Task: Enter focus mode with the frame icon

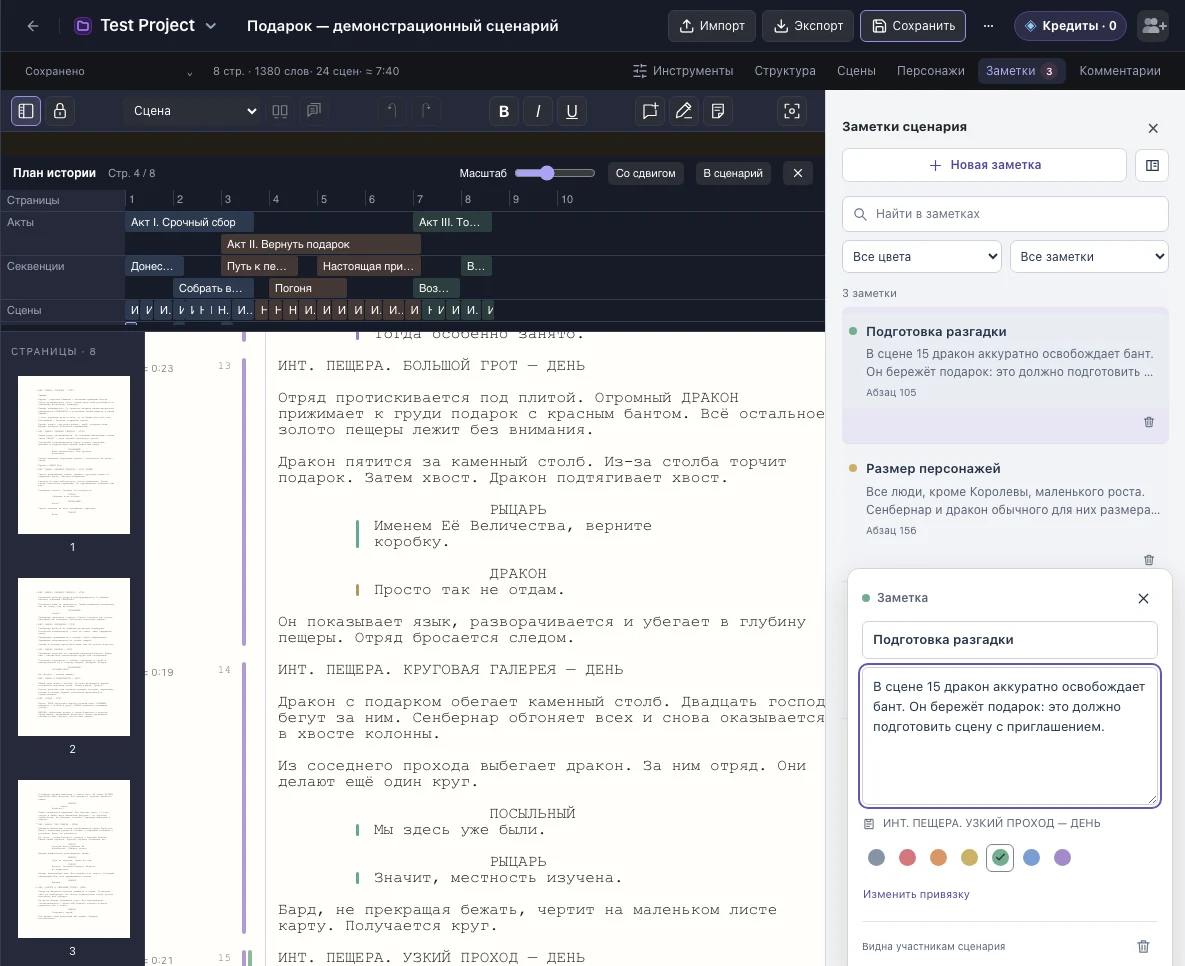Action: (791, 111)
